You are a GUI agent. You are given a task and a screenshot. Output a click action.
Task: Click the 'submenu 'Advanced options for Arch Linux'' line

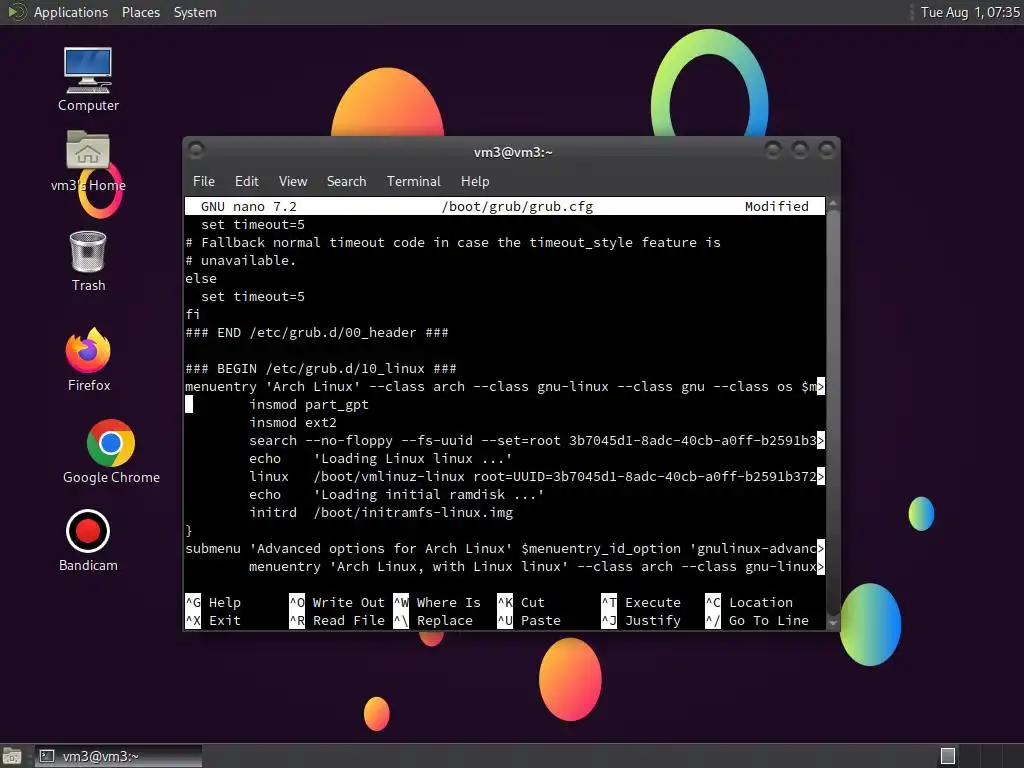(x=505, y=549)
